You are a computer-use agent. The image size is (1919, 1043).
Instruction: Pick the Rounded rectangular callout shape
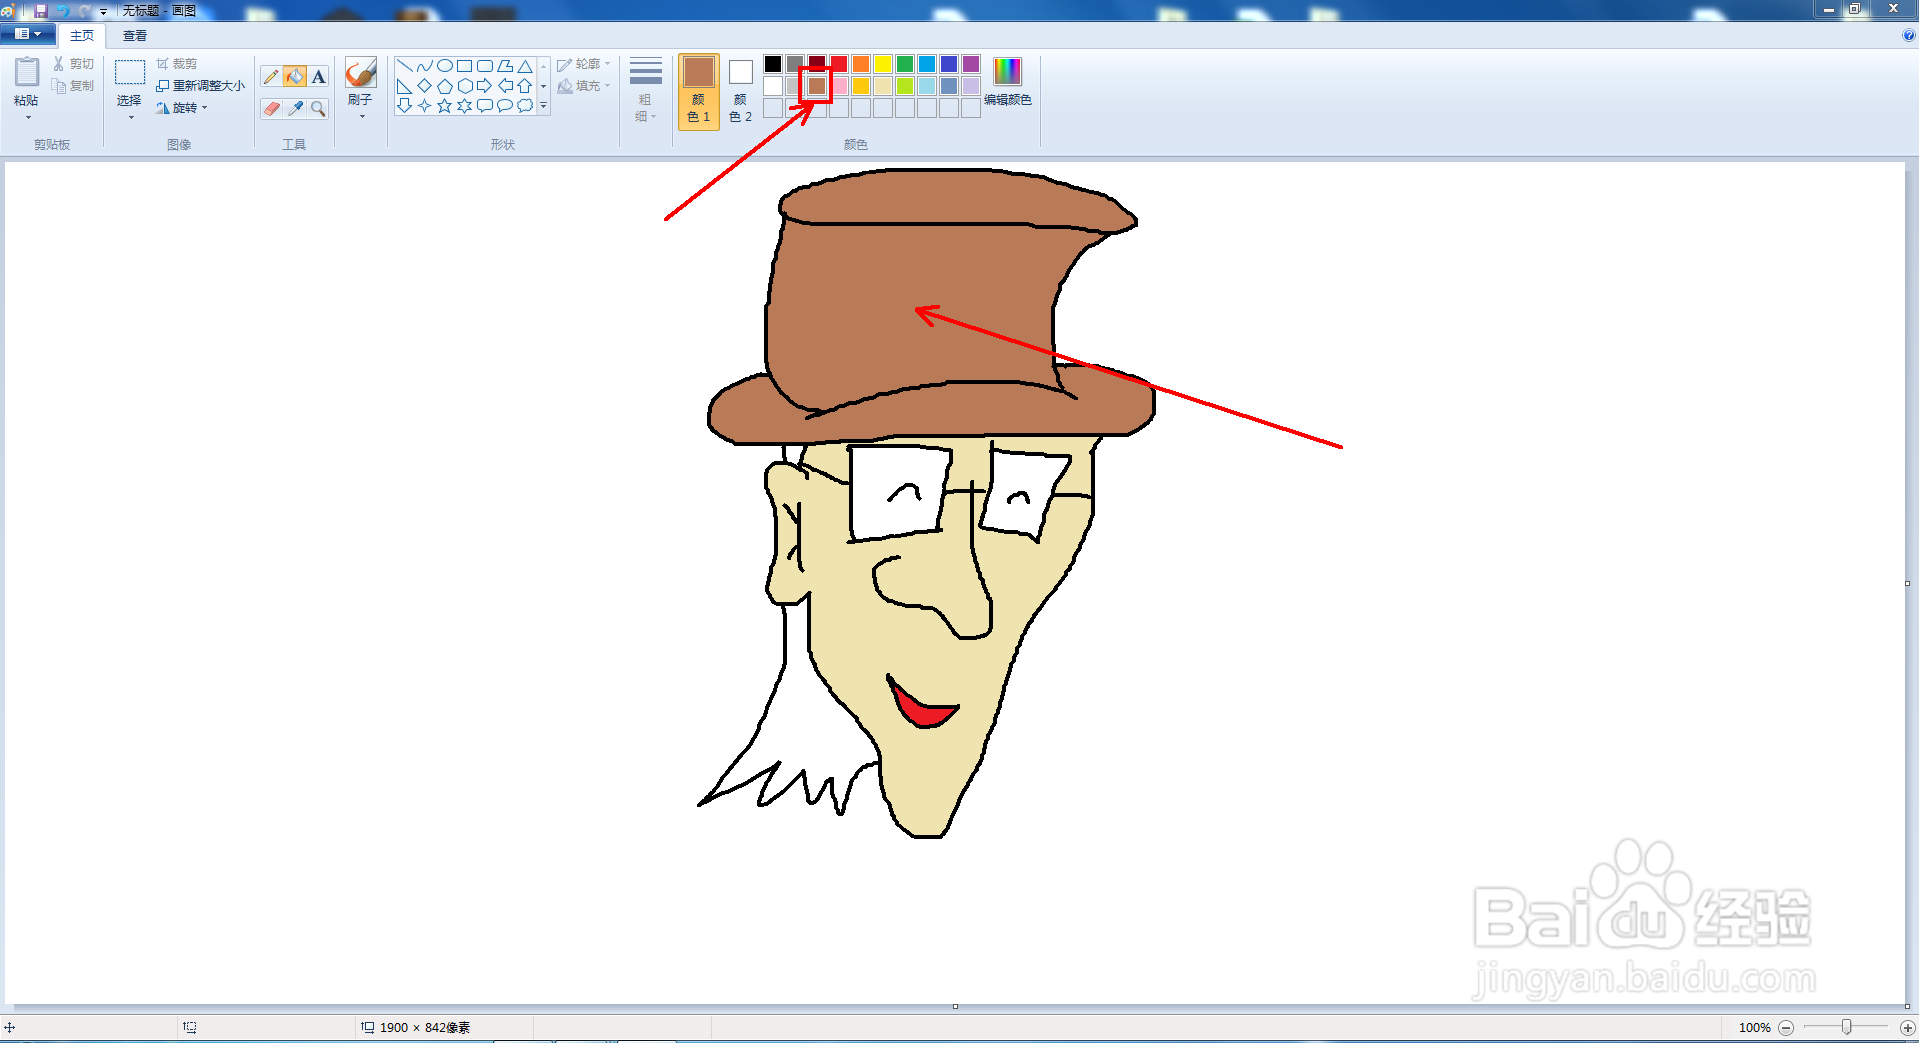485,106
